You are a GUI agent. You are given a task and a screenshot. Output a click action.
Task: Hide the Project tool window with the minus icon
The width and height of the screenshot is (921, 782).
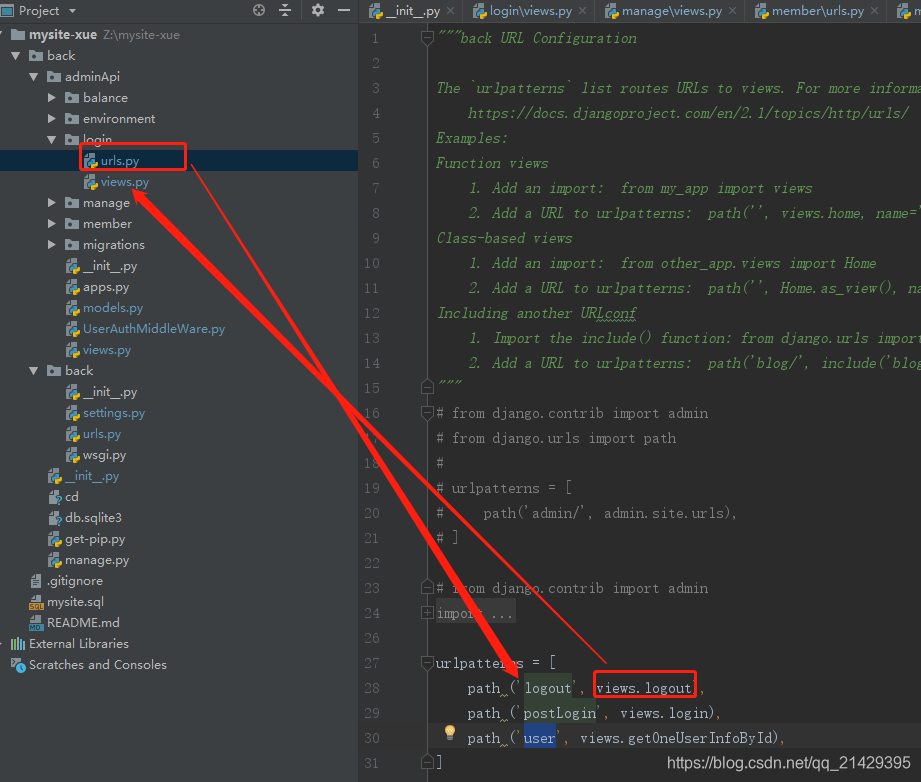[x=342, y=10]
